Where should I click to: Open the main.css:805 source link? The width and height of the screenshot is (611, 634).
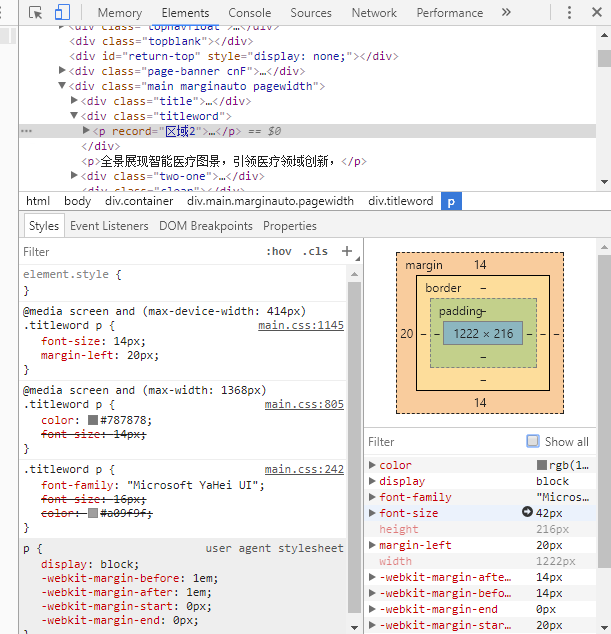pyautogui.click(x=304, y=404)
